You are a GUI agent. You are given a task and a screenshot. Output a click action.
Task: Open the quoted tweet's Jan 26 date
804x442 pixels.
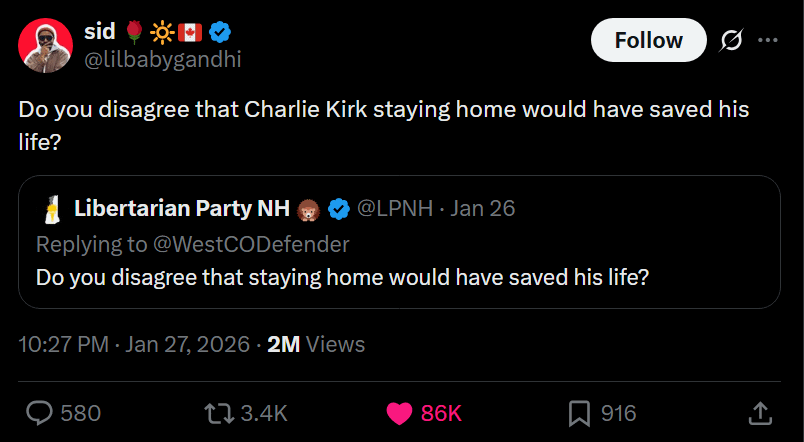[483, 209]
